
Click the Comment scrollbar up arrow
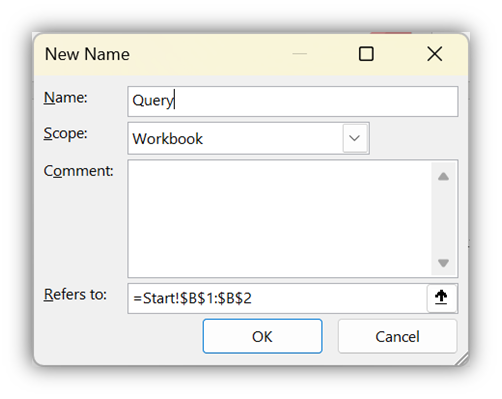click(x=443, y=176)
